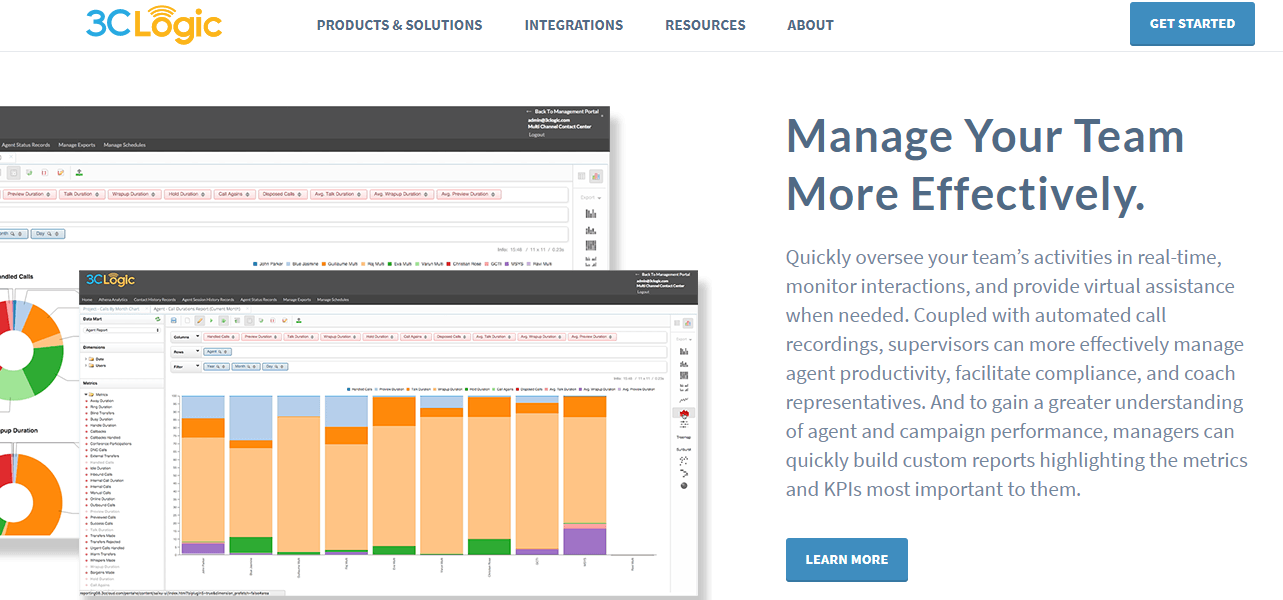The image size is (1283, 600).
Task: Click the 3CLogic logo in header
Action: (x=153, y=24)
